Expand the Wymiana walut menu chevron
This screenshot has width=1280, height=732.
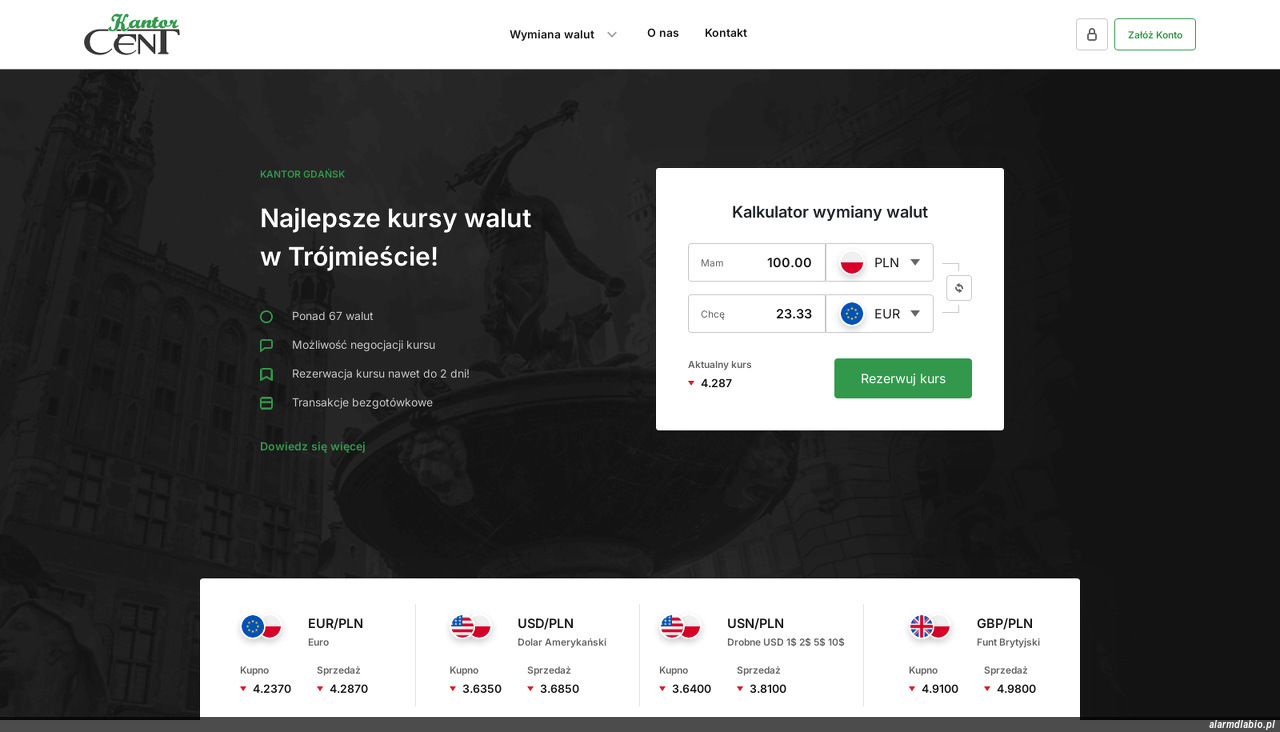click(x=612, y=34)
